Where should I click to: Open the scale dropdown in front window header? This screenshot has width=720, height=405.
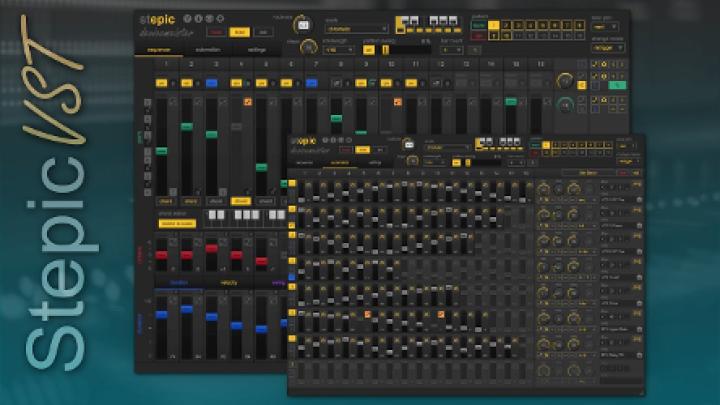coord(447,148)
